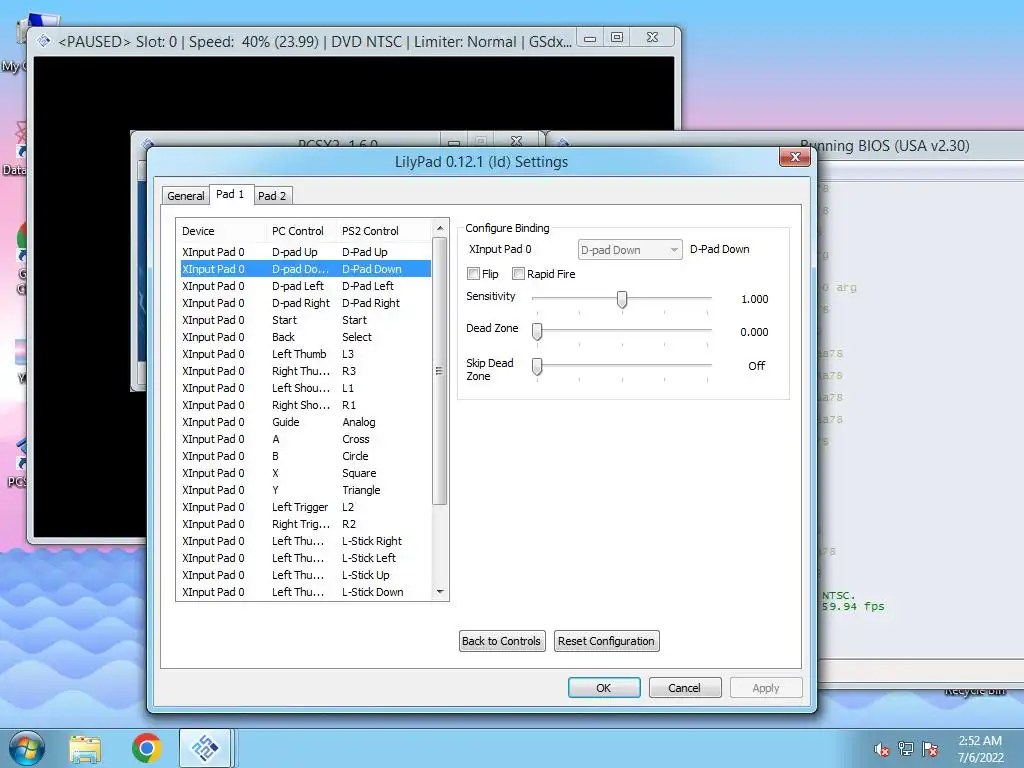The height and width of the screenshot is (768, 1024).
Task: Click the Back to Controls button
Action: click(502, 641)
